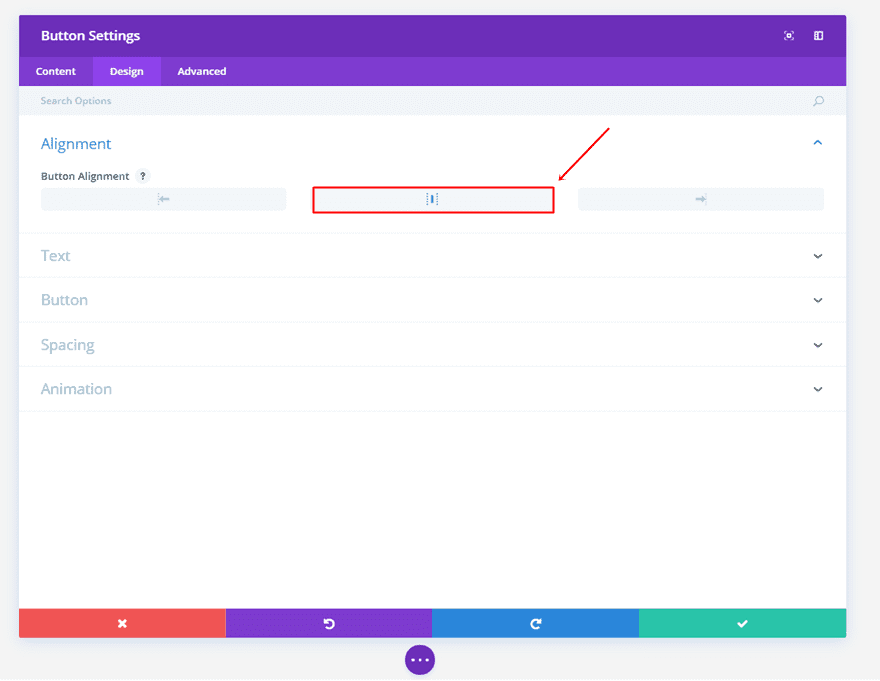Open the Advanced tab

click(x=202, y=71)
